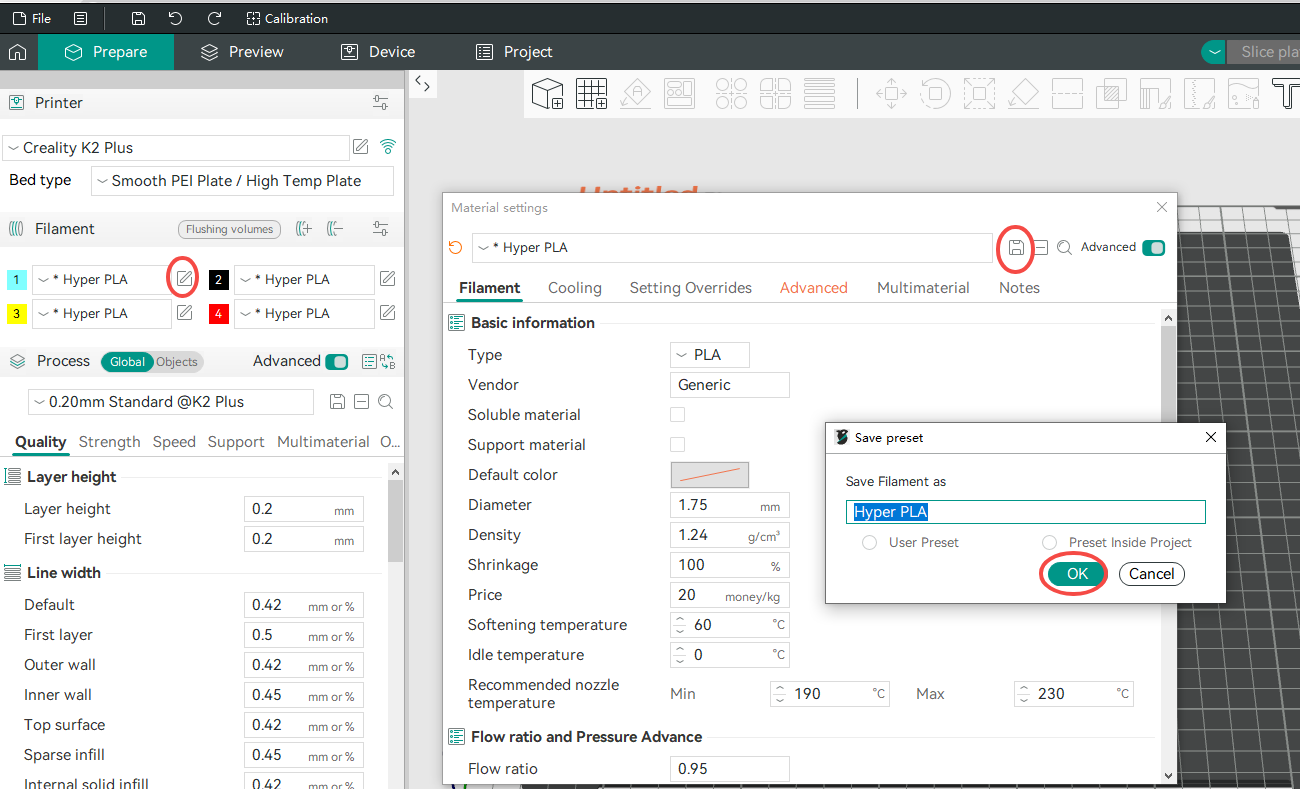Click OK in Save preset dialog

click(1077, 574)
